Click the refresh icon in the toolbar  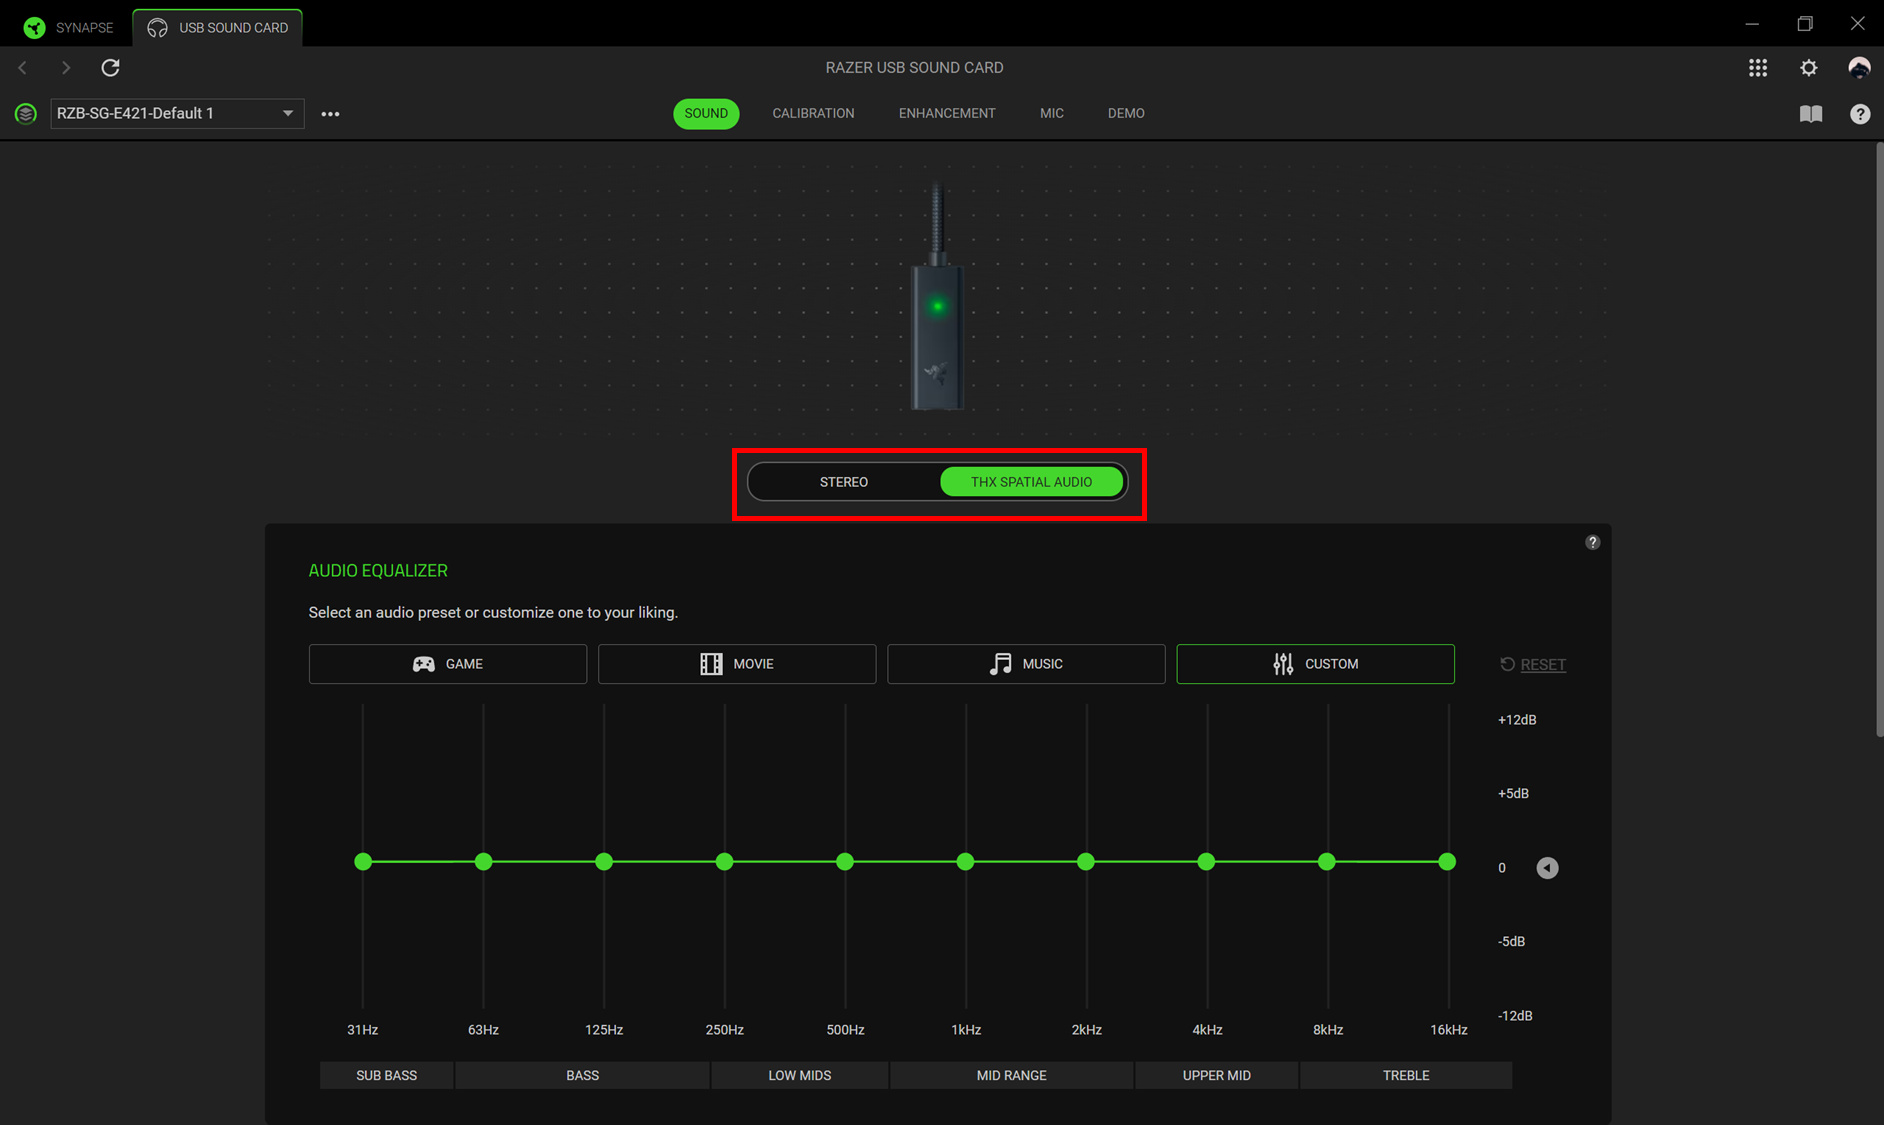tap(110, 67)
